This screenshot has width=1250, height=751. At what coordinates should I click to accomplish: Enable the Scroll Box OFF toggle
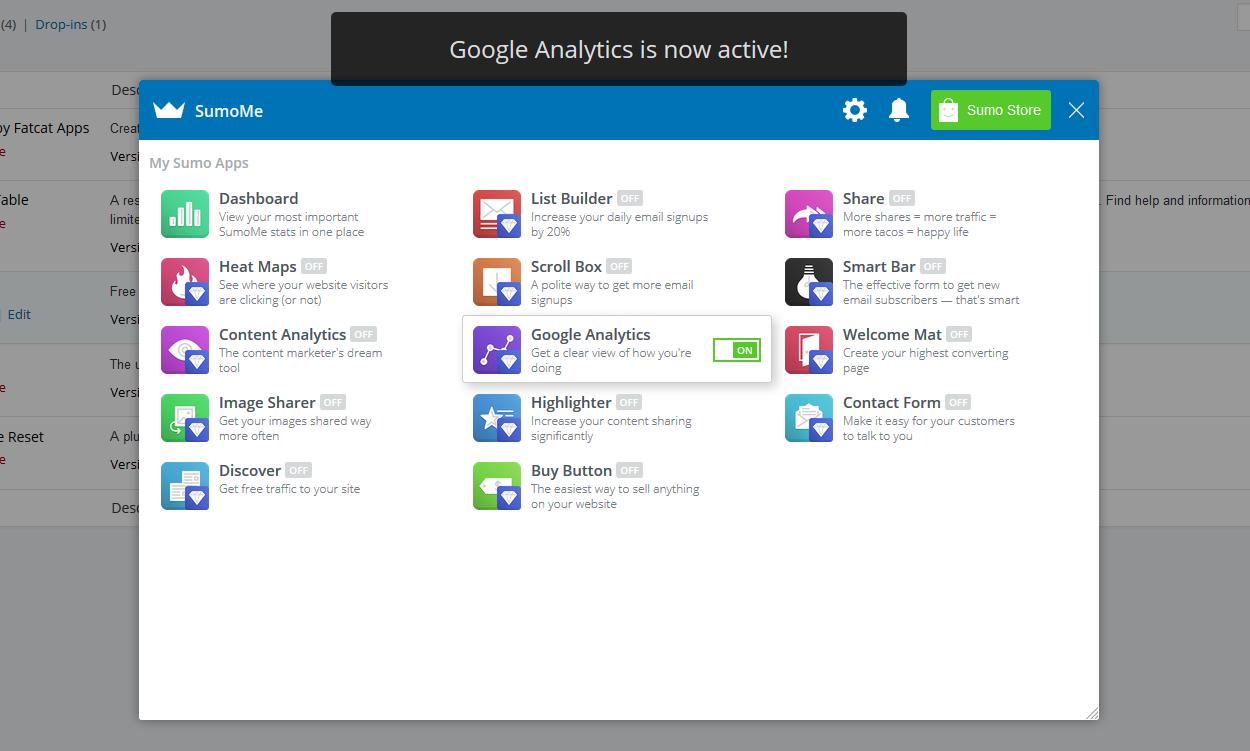click(x=619, y=267)
